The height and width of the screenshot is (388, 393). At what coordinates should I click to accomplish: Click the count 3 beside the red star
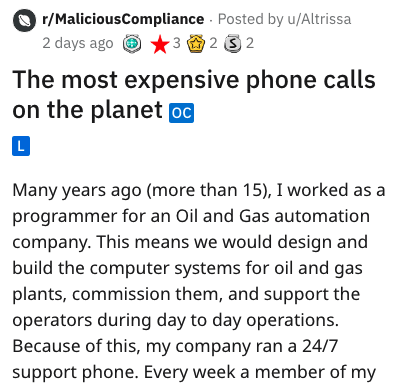[176, 43]
